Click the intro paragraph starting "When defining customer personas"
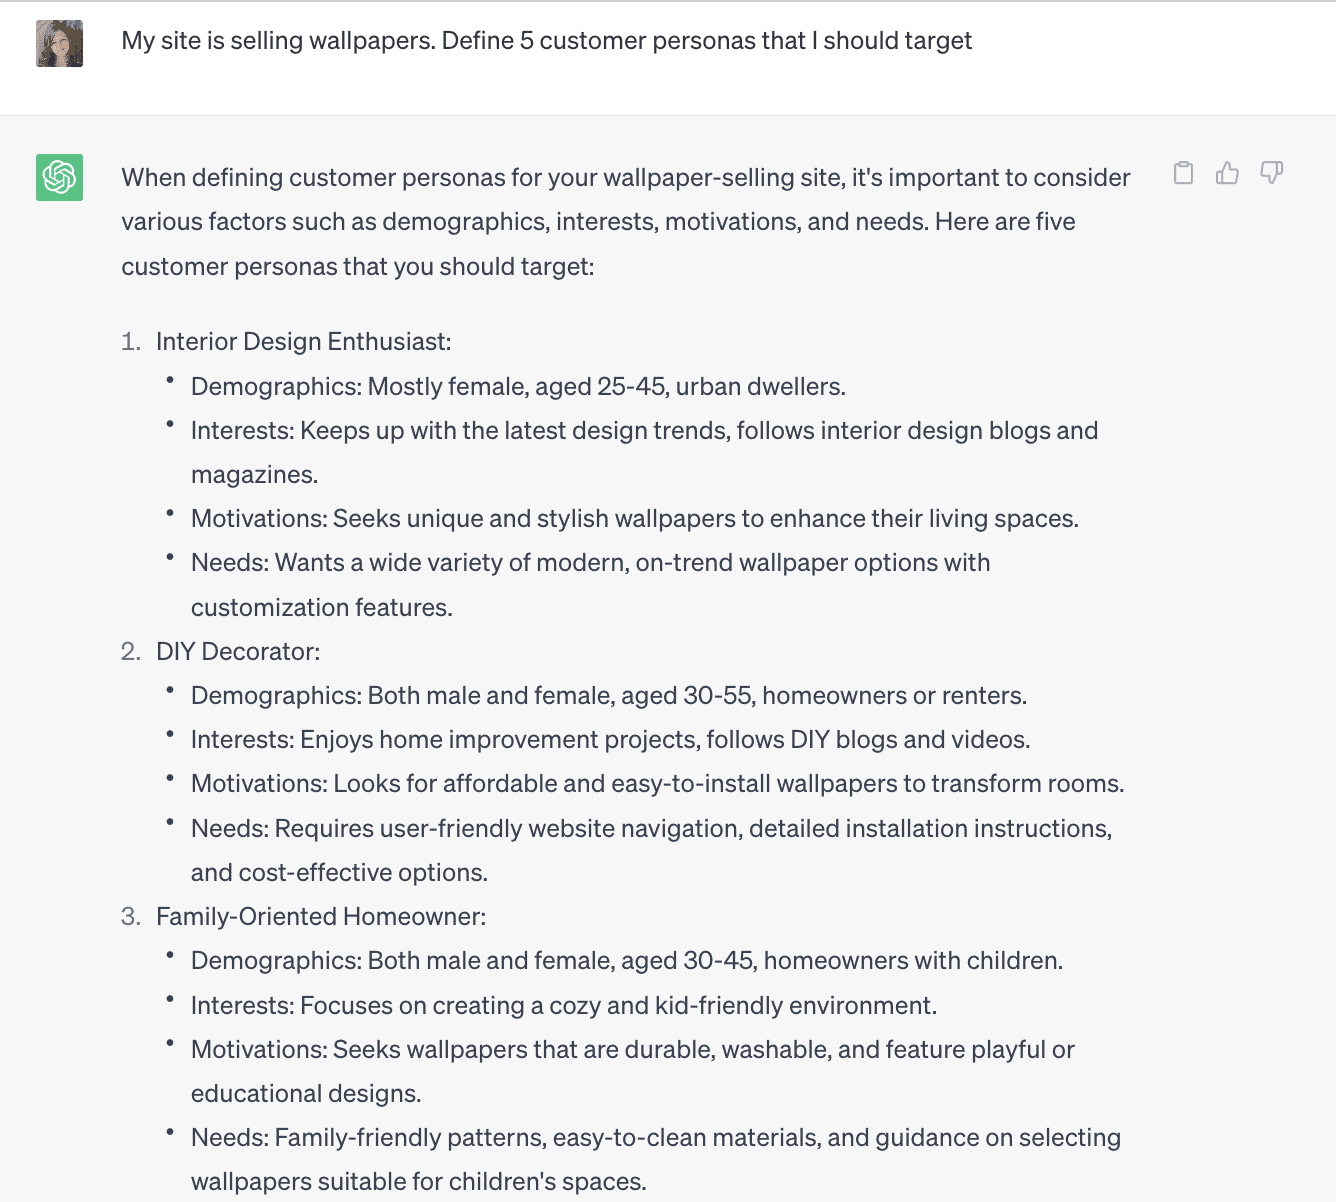The image size is (1336, 1202). [625, 222]
